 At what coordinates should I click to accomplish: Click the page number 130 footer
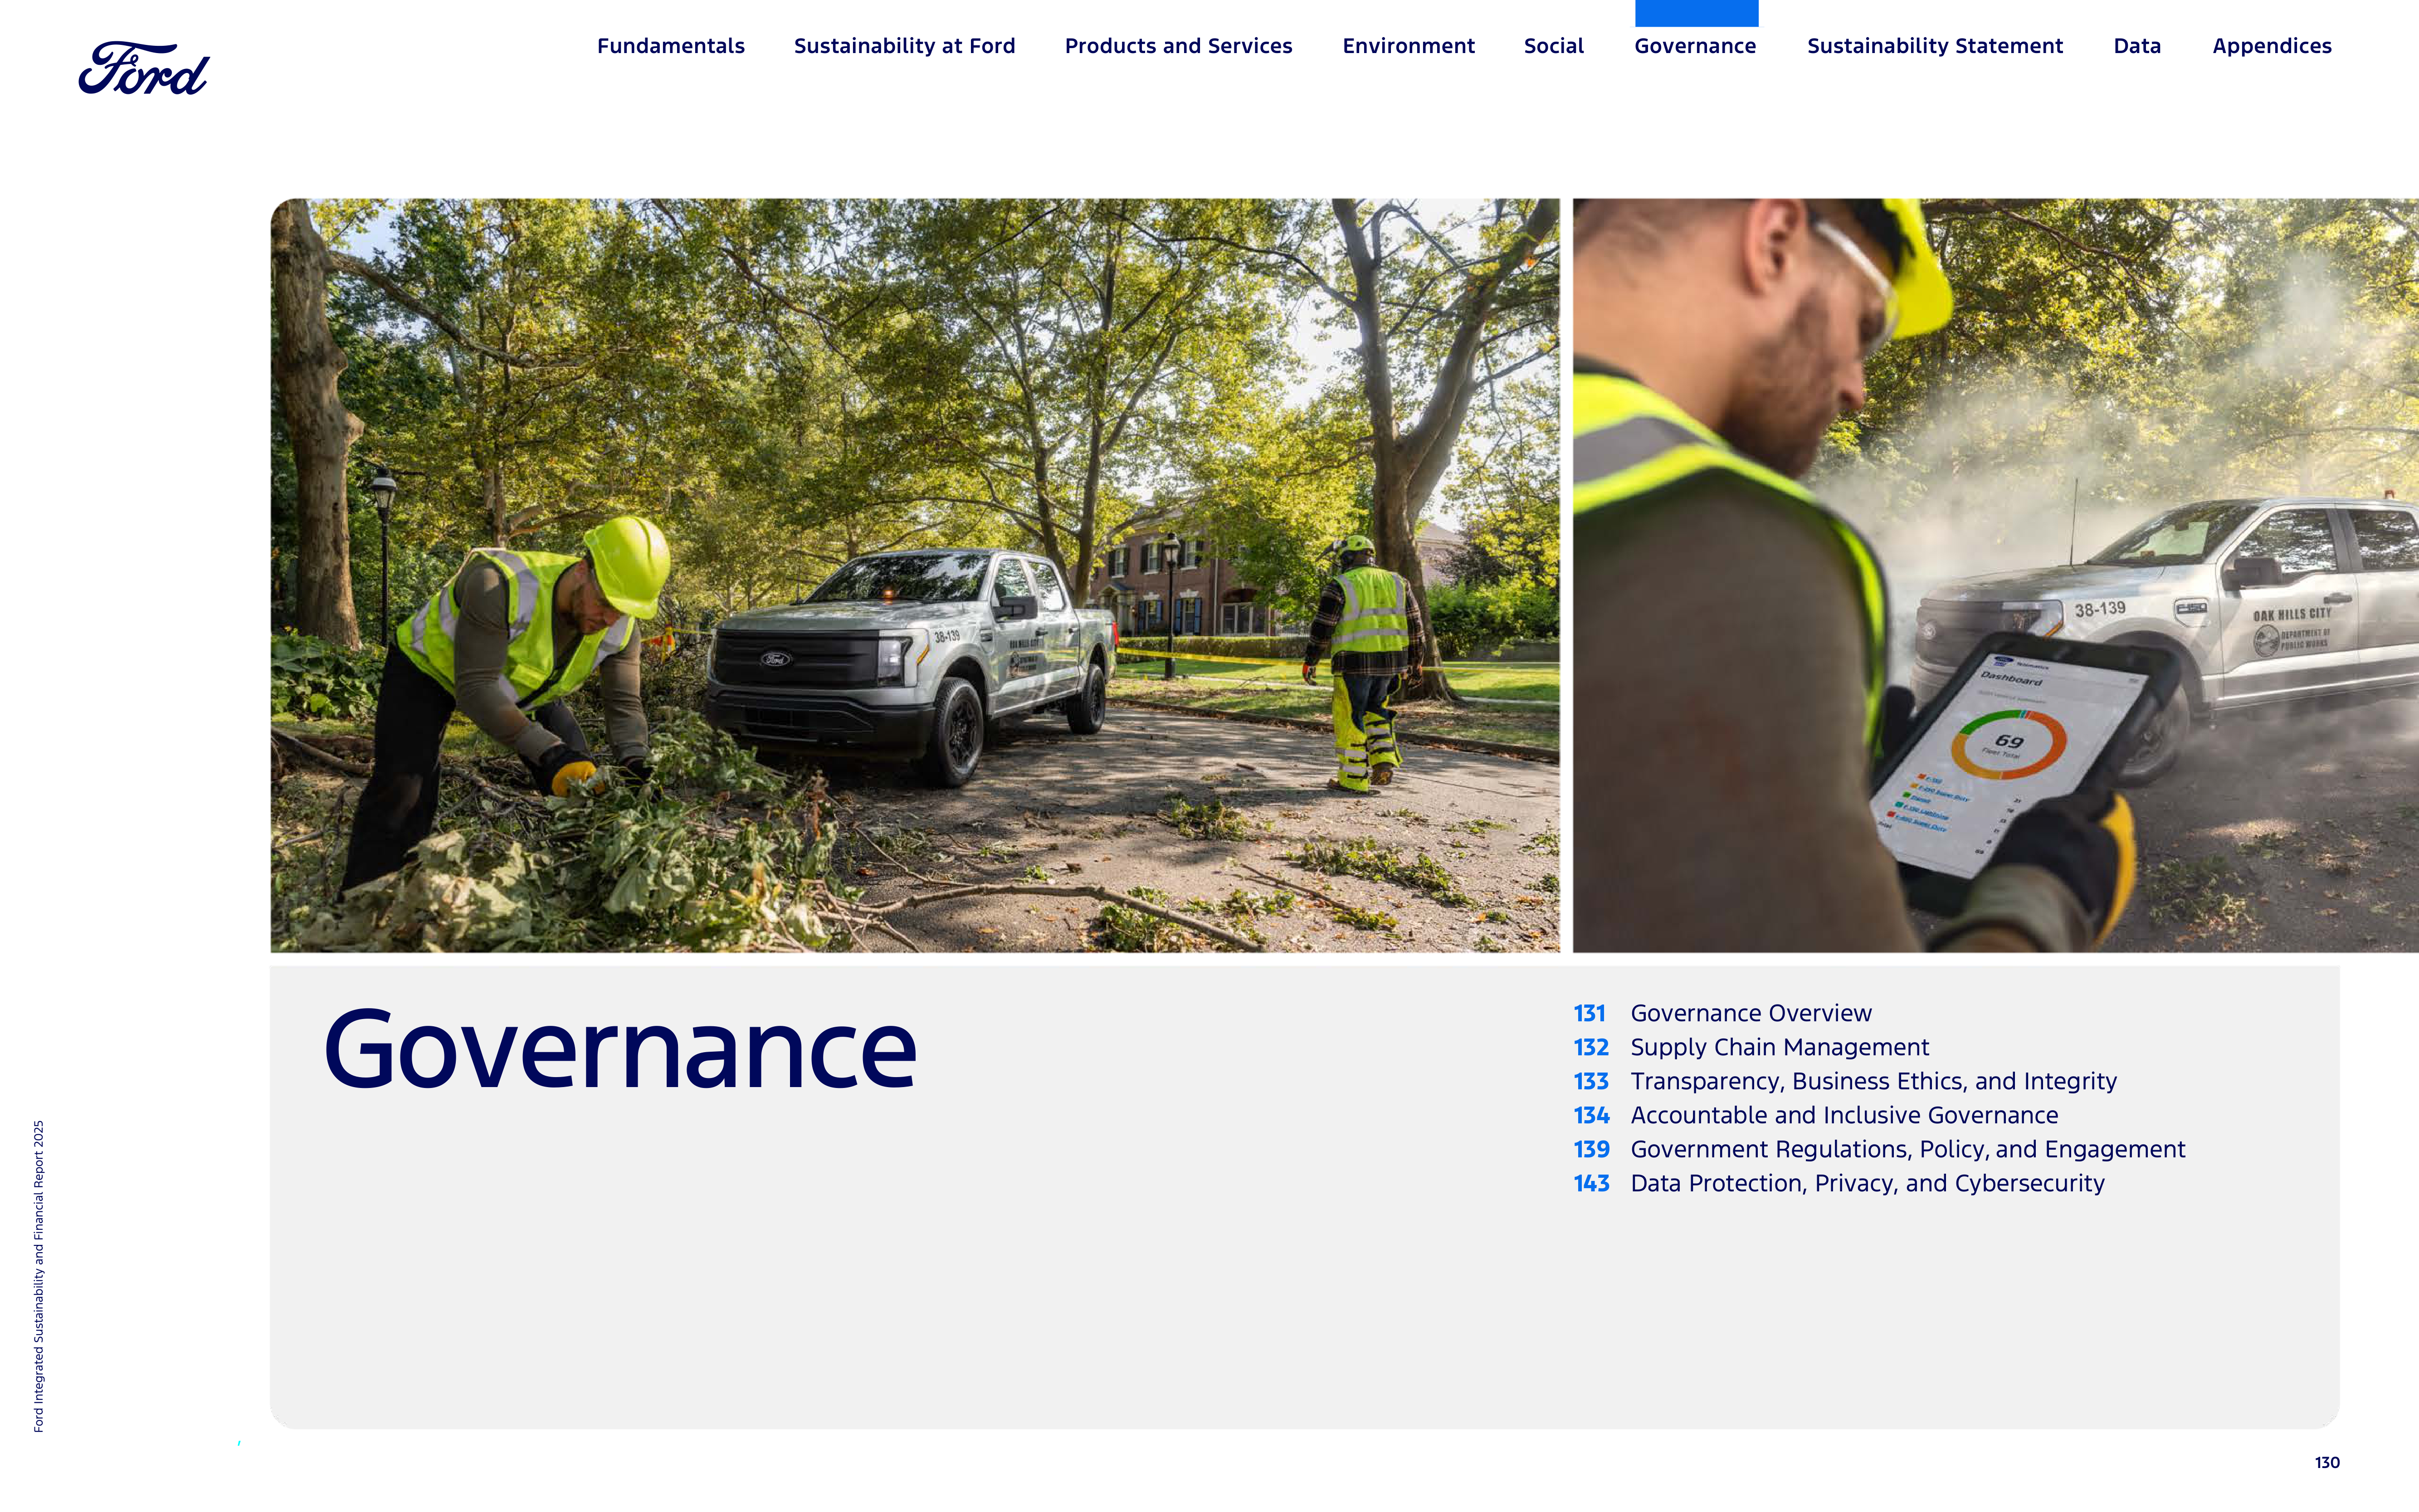[x=2326, y=1462]
